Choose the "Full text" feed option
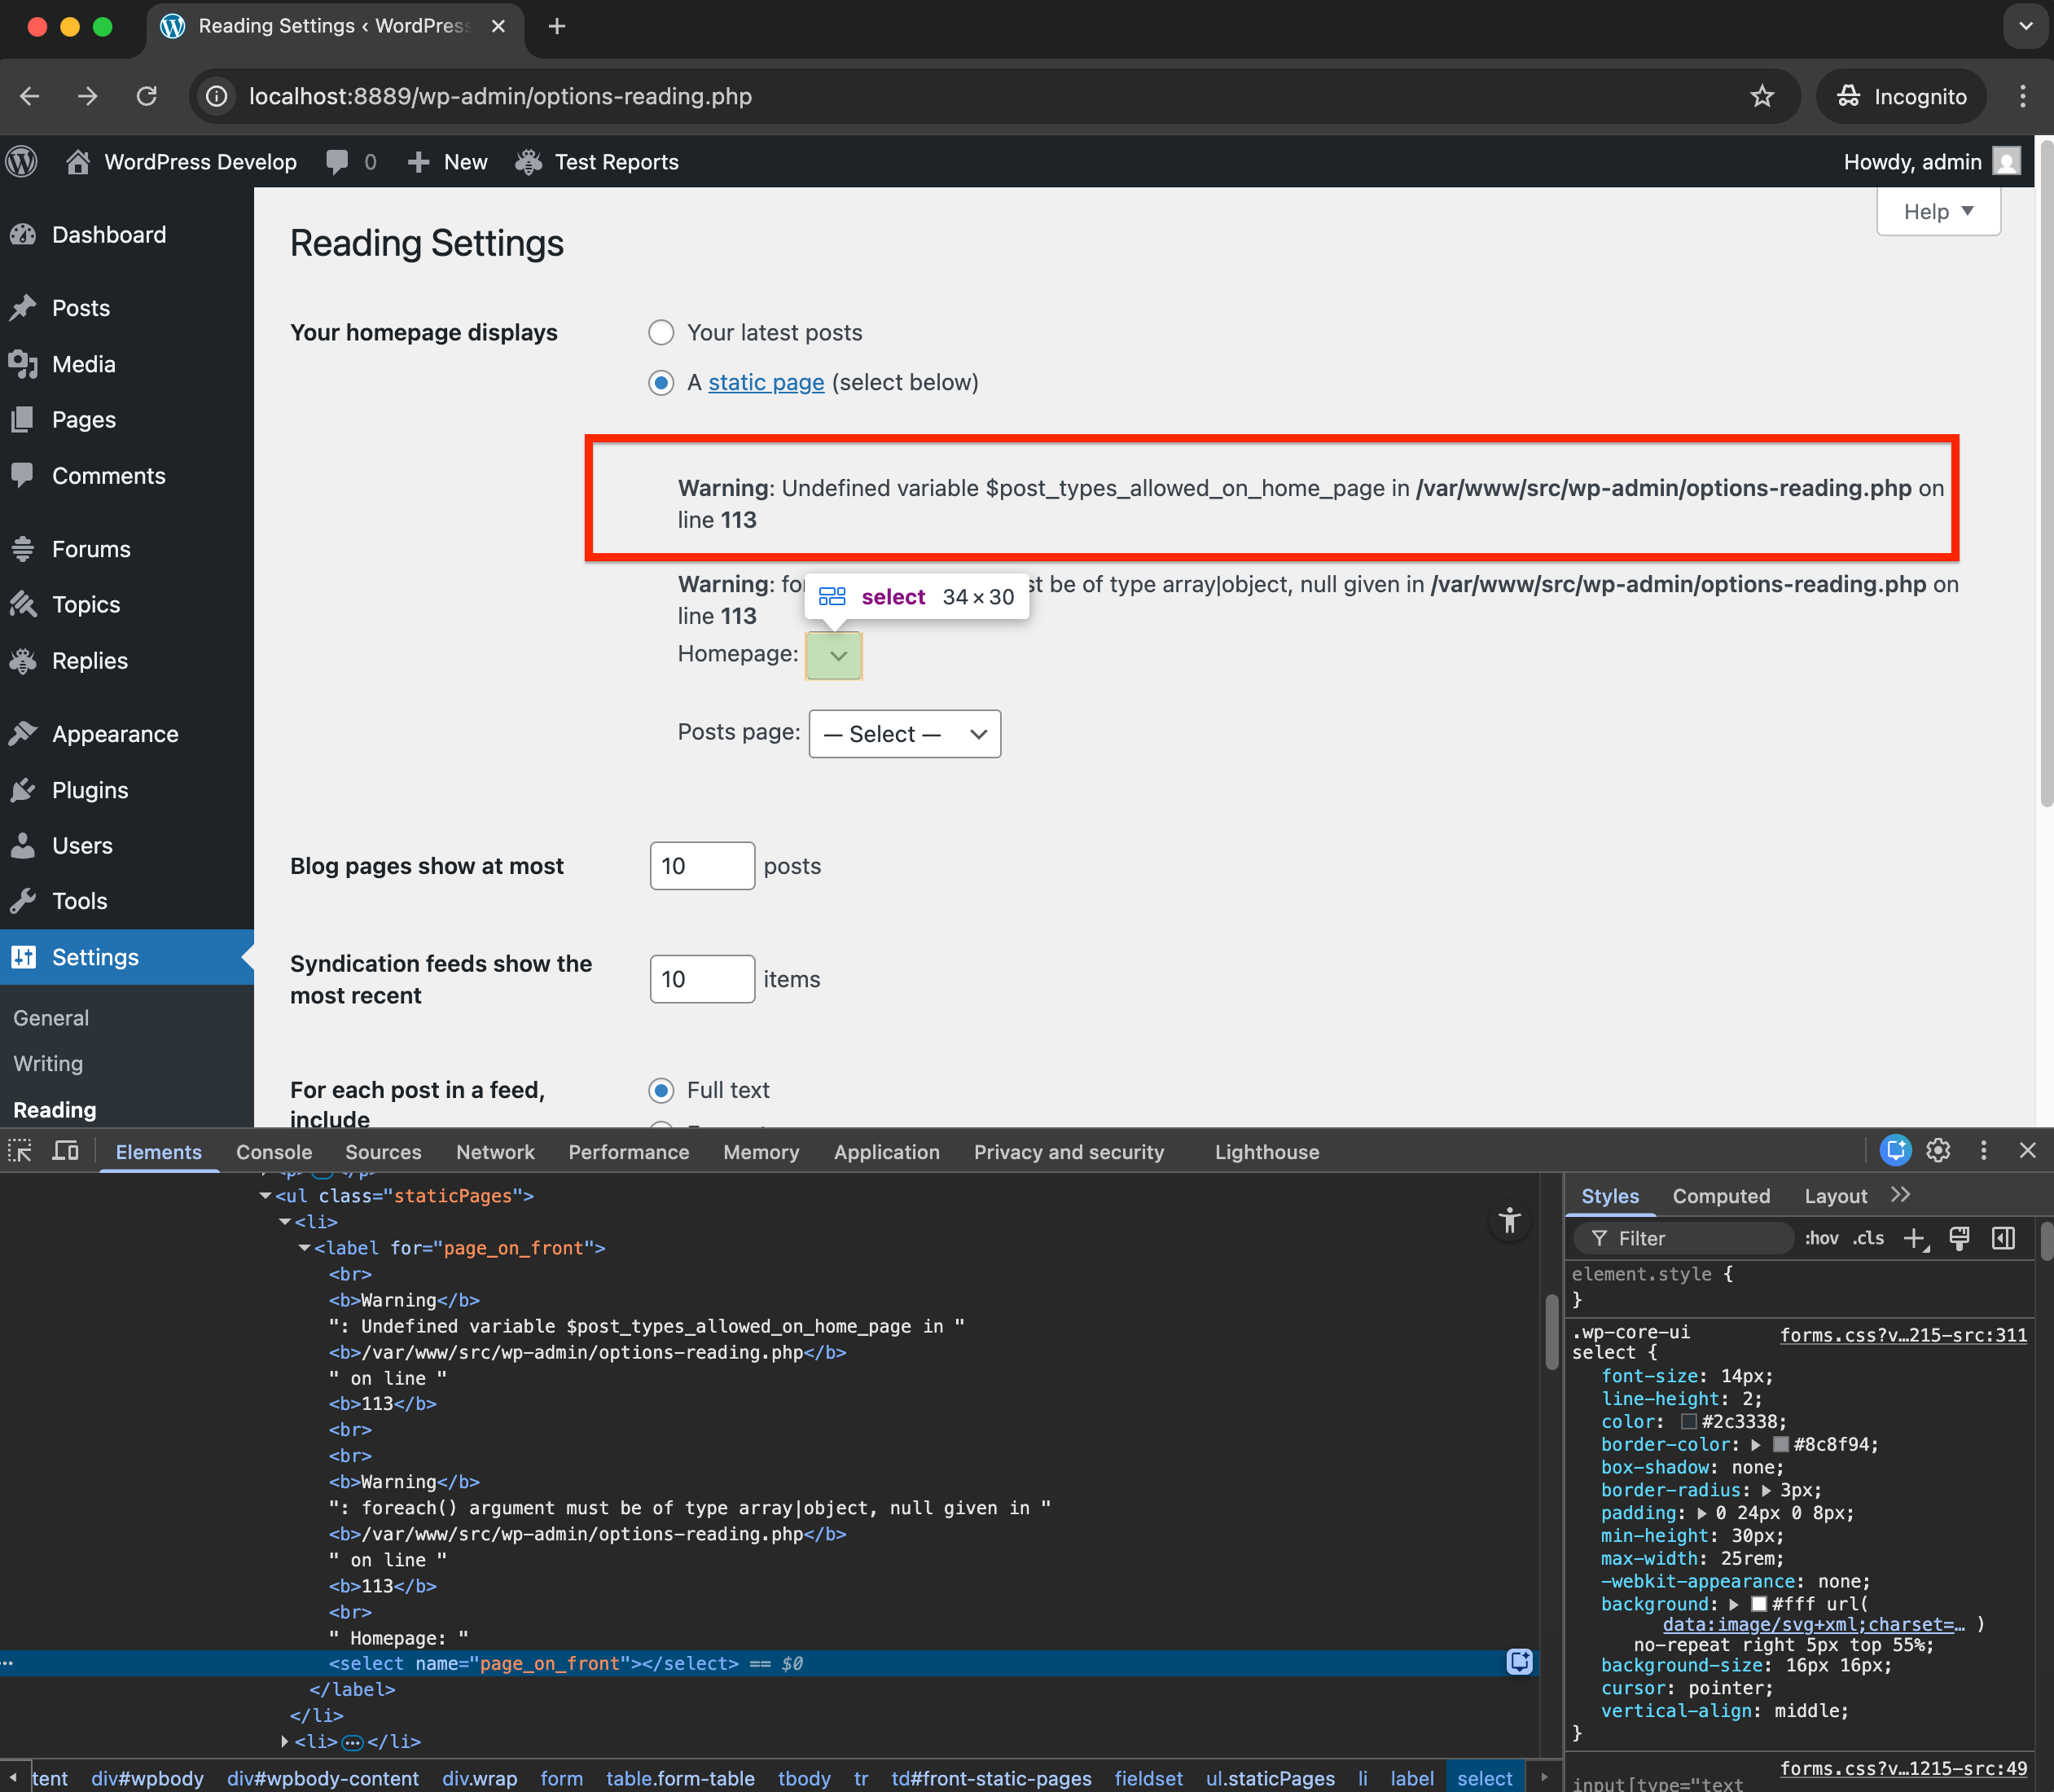 coord(661,1090)
